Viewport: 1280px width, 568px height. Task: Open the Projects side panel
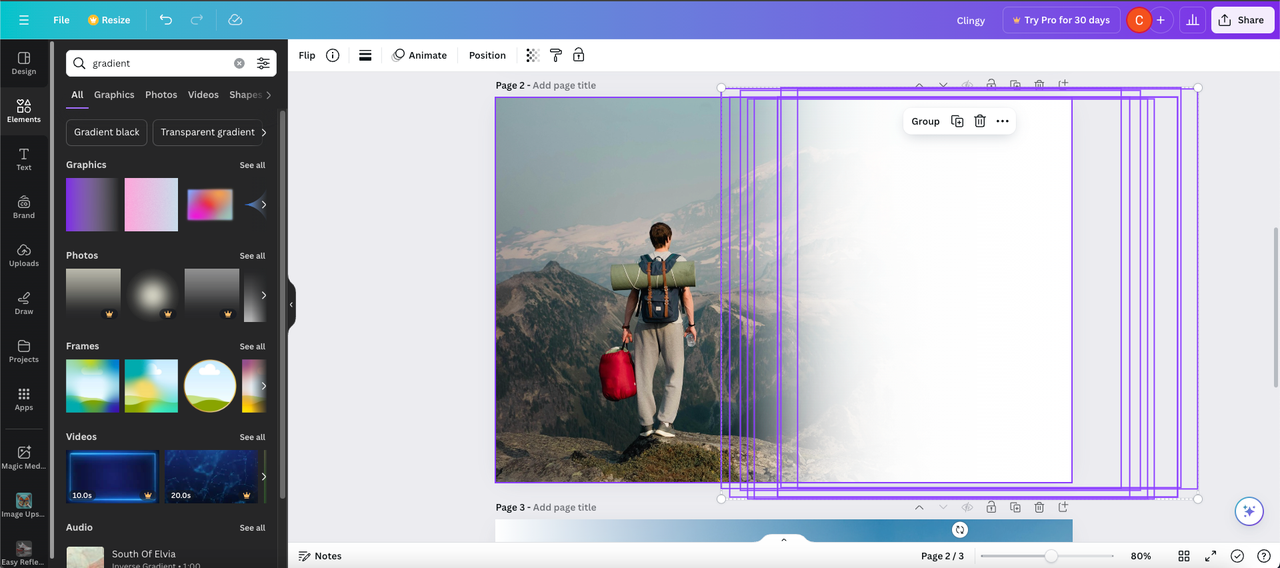pos(24,351)
